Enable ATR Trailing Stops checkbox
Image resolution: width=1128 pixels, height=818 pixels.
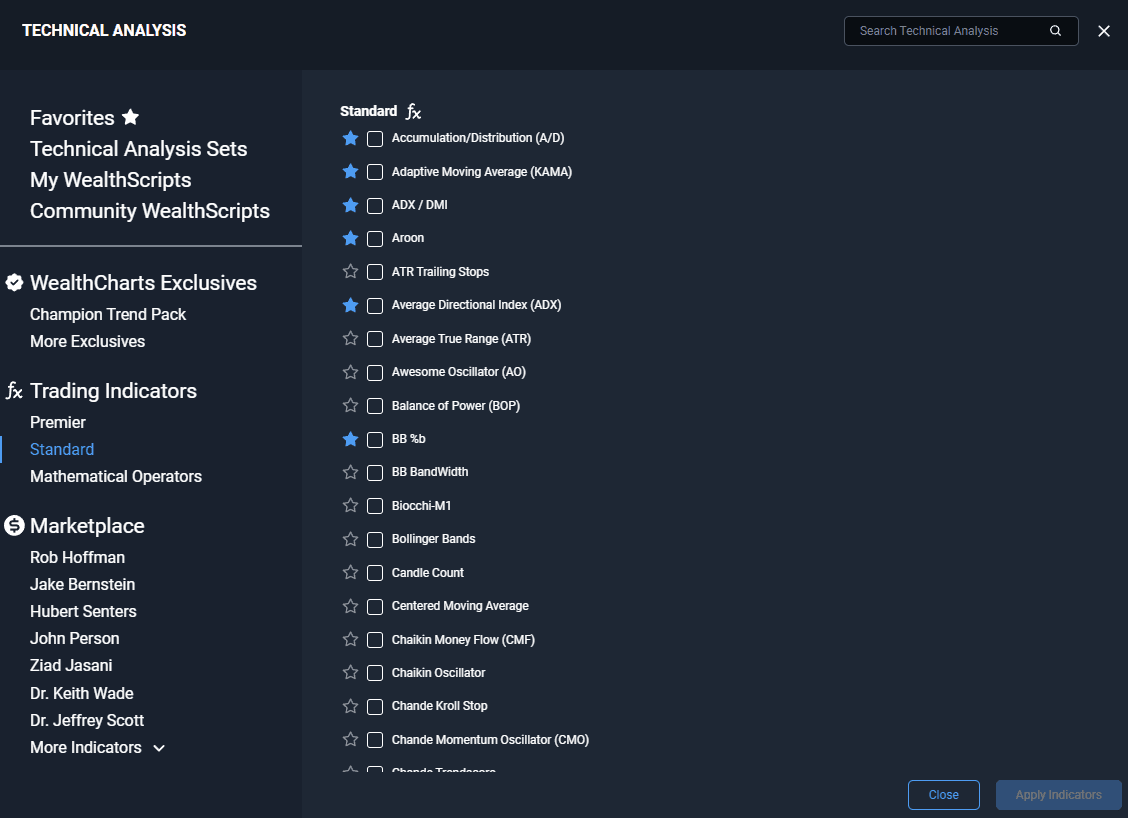[x=375, y=272]
